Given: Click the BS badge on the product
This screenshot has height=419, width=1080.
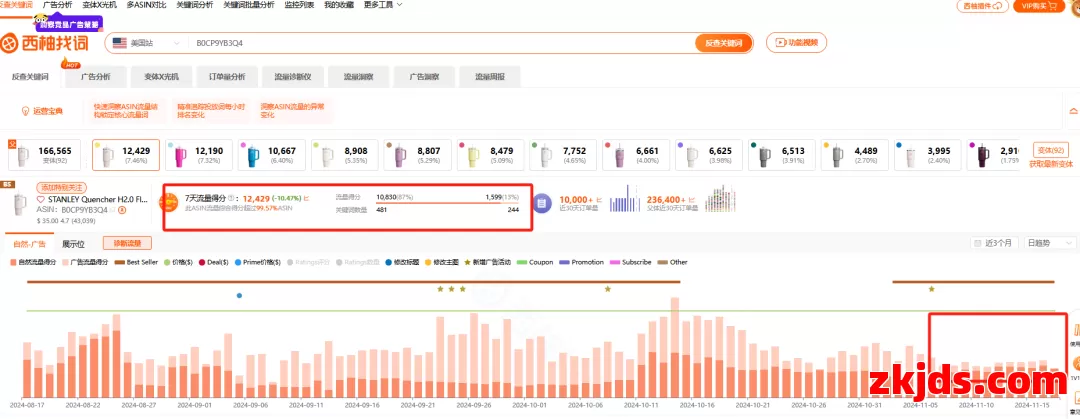Looking at the screenshot, I should [8, 184].
